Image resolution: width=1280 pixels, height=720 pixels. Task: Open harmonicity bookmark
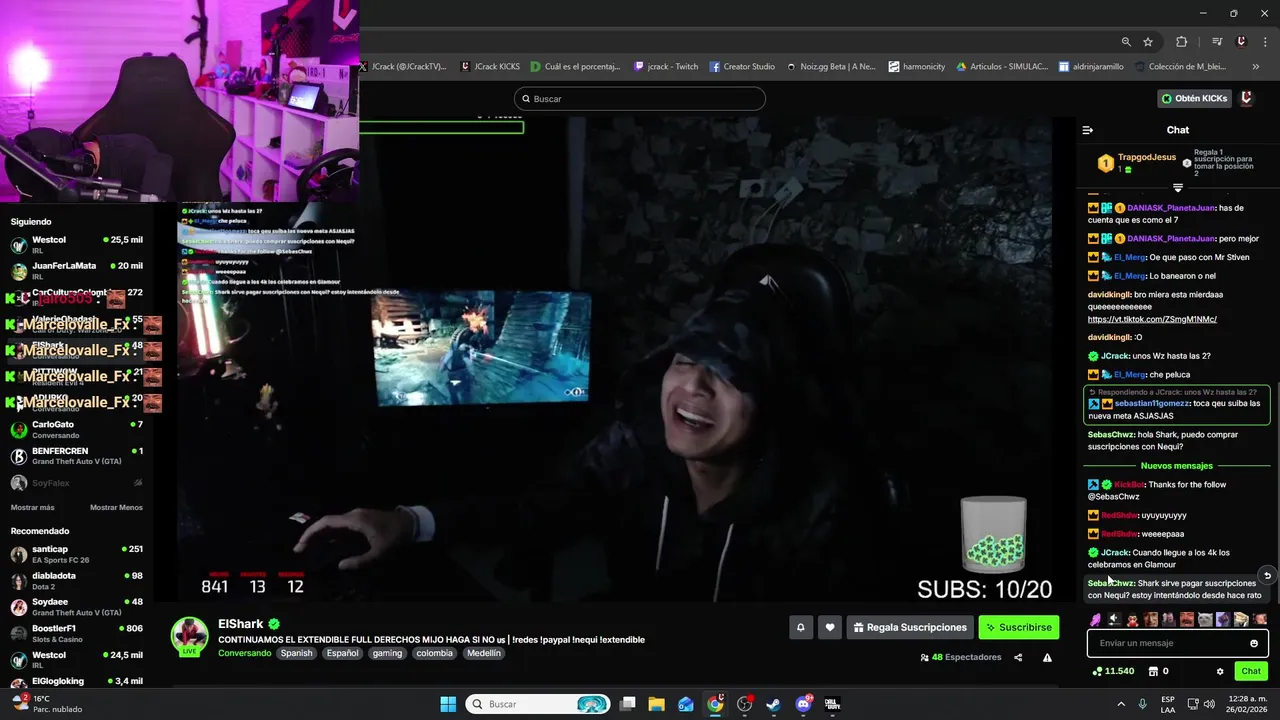pos(916,67)
